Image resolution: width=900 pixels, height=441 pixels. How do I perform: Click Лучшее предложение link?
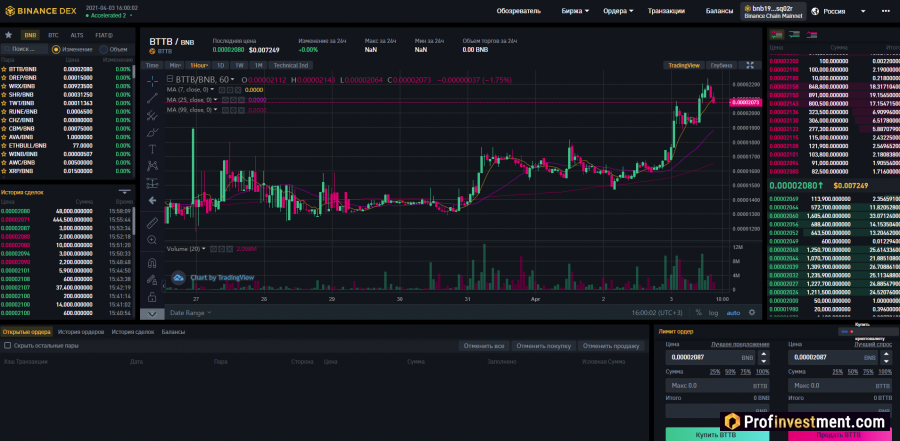click(x=740, y=345)
